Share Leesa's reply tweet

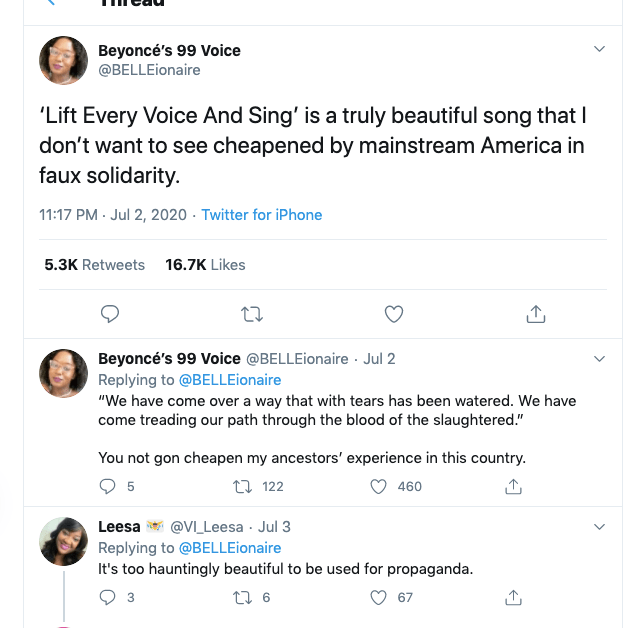click(x=513, y=598)
